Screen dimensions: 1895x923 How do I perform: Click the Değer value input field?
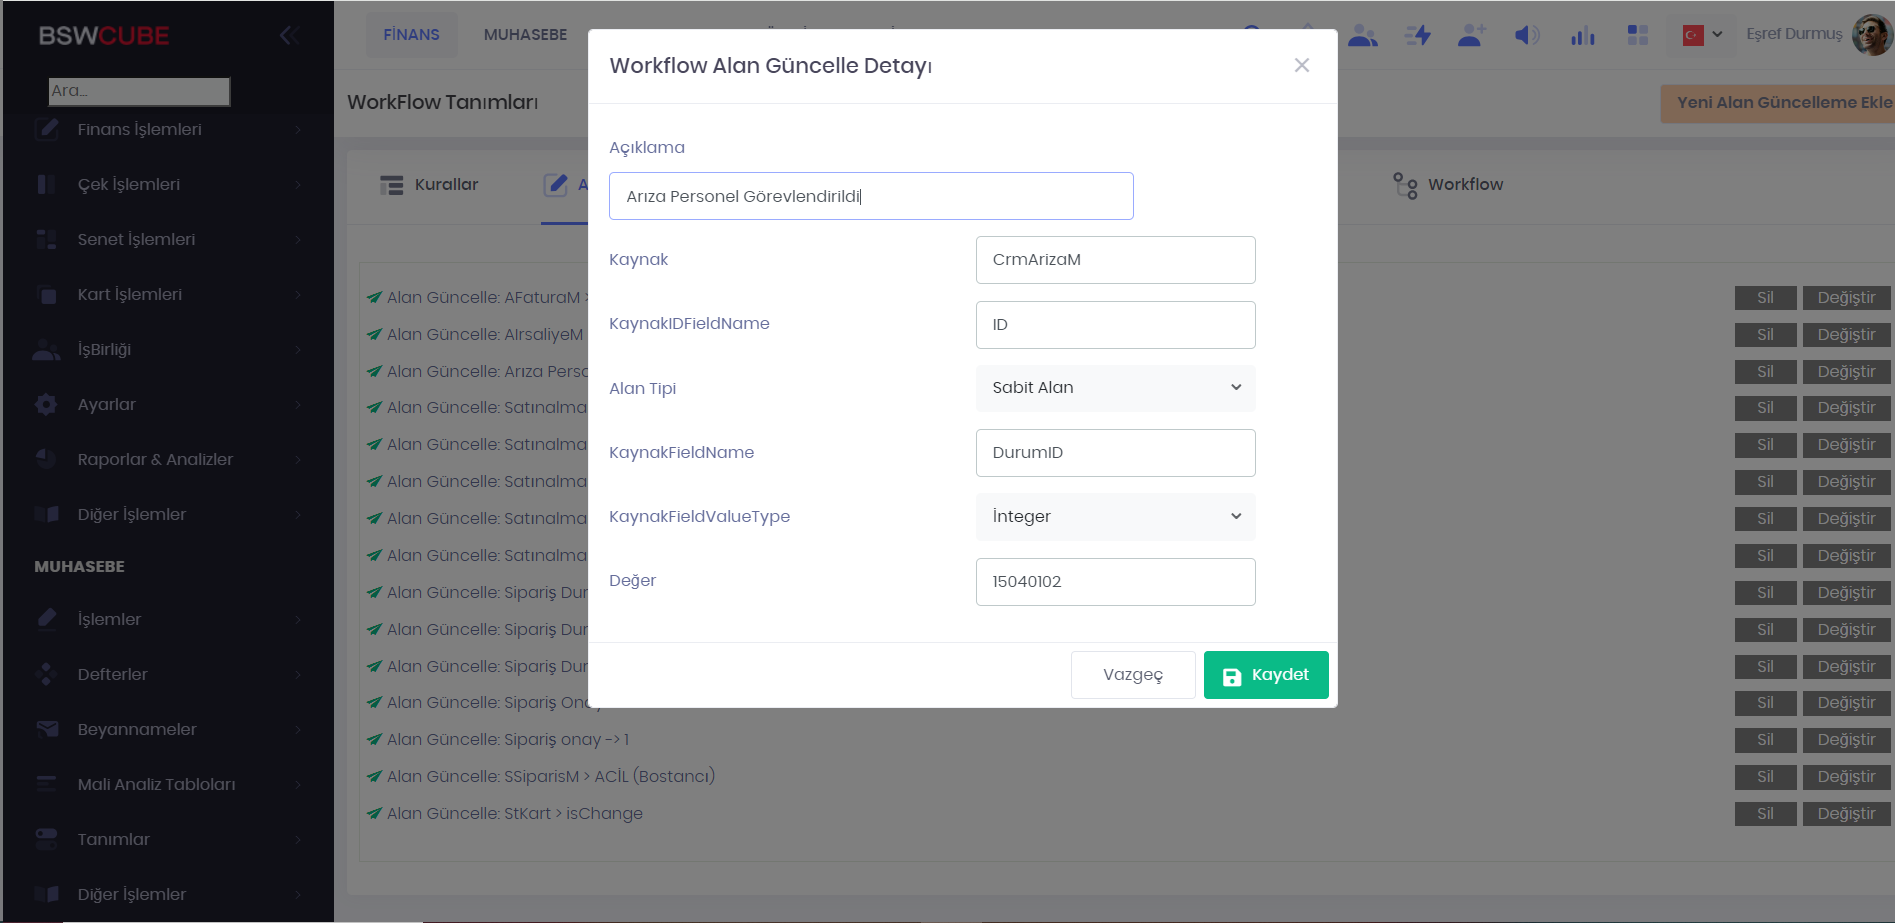pos(1115,582)
